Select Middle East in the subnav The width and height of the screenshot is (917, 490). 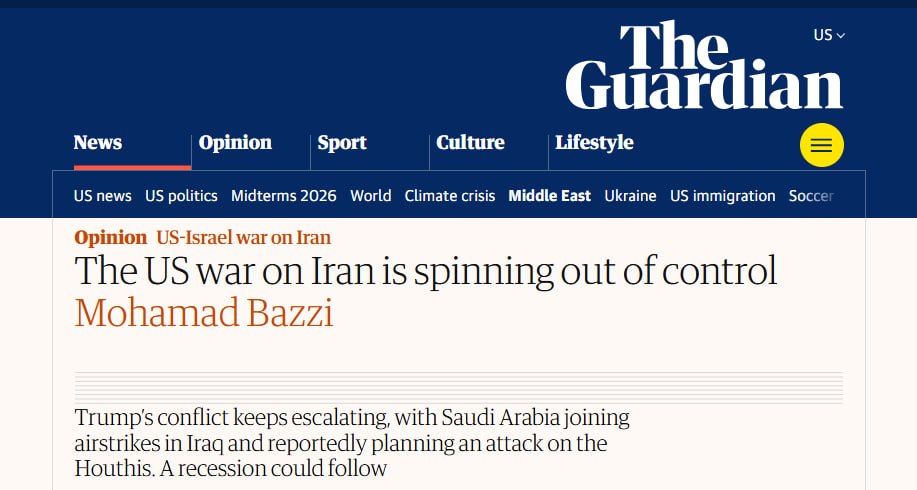pos(550,196)
